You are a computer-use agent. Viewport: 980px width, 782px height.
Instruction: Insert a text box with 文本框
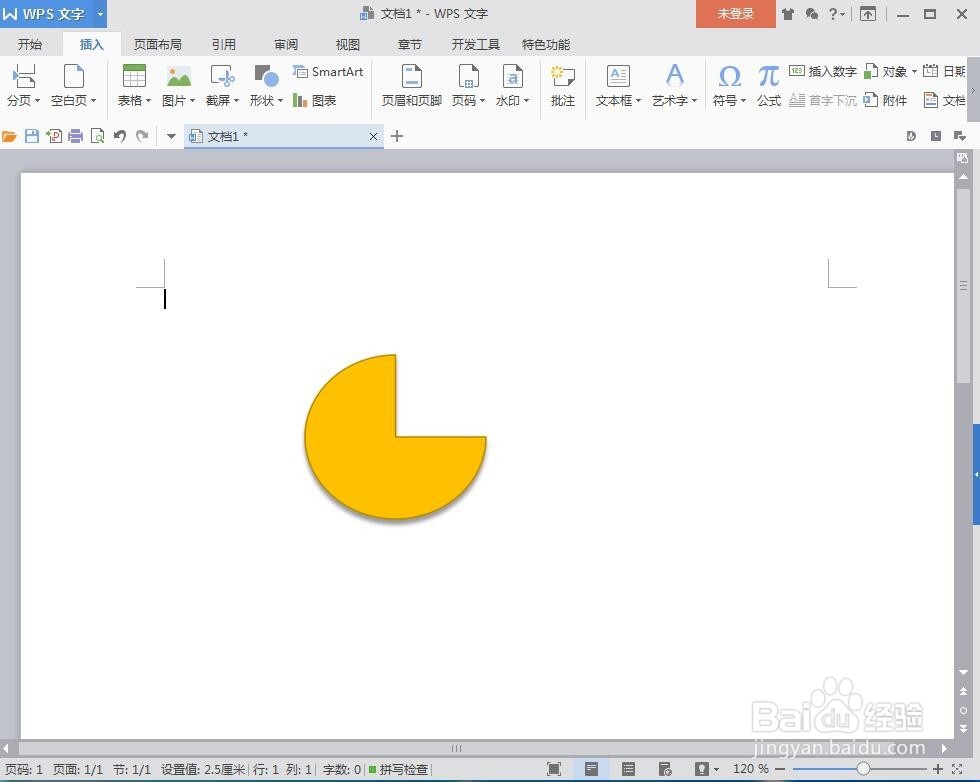pyautogui.click(x=618, y=86)
